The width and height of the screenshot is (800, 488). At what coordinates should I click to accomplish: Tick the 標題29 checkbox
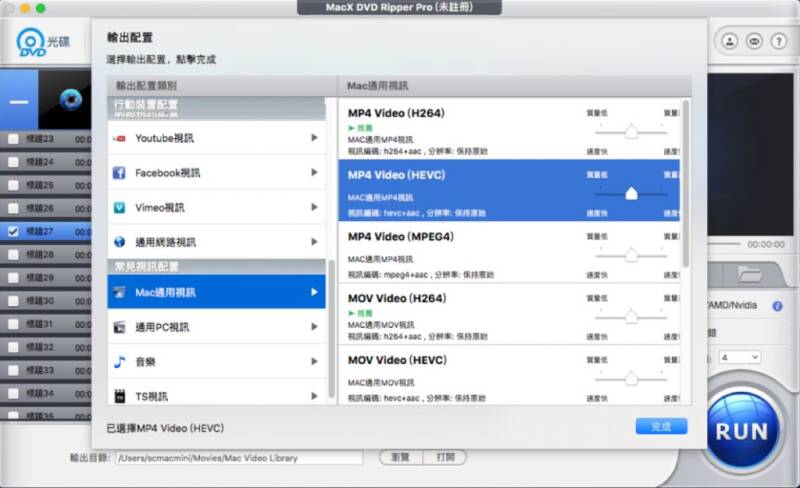click(x=13, y=278)
